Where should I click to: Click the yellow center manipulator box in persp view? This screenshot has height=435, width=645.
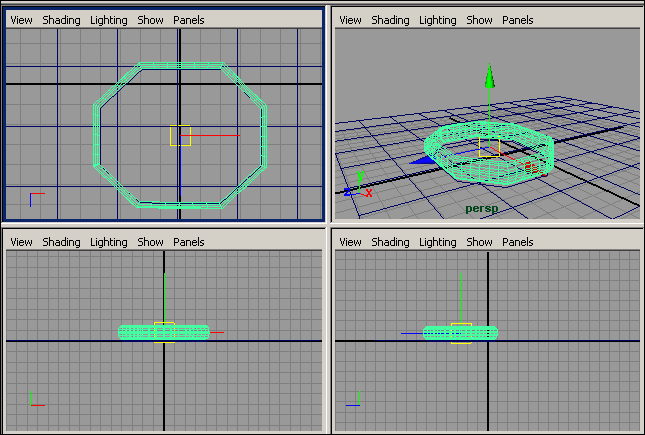tap(489, 147)
